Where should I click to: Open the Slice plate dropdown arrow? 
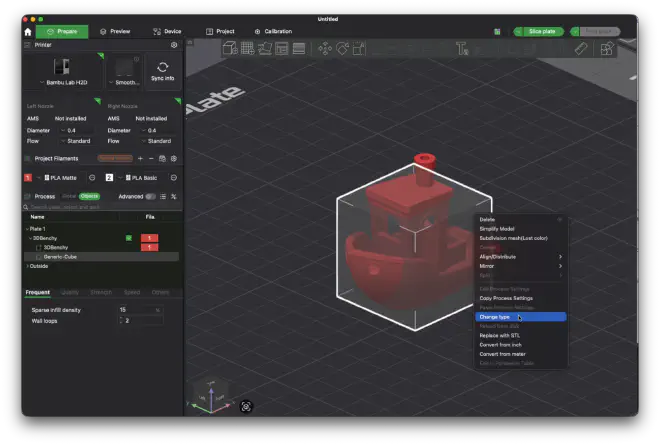[518, 32]
